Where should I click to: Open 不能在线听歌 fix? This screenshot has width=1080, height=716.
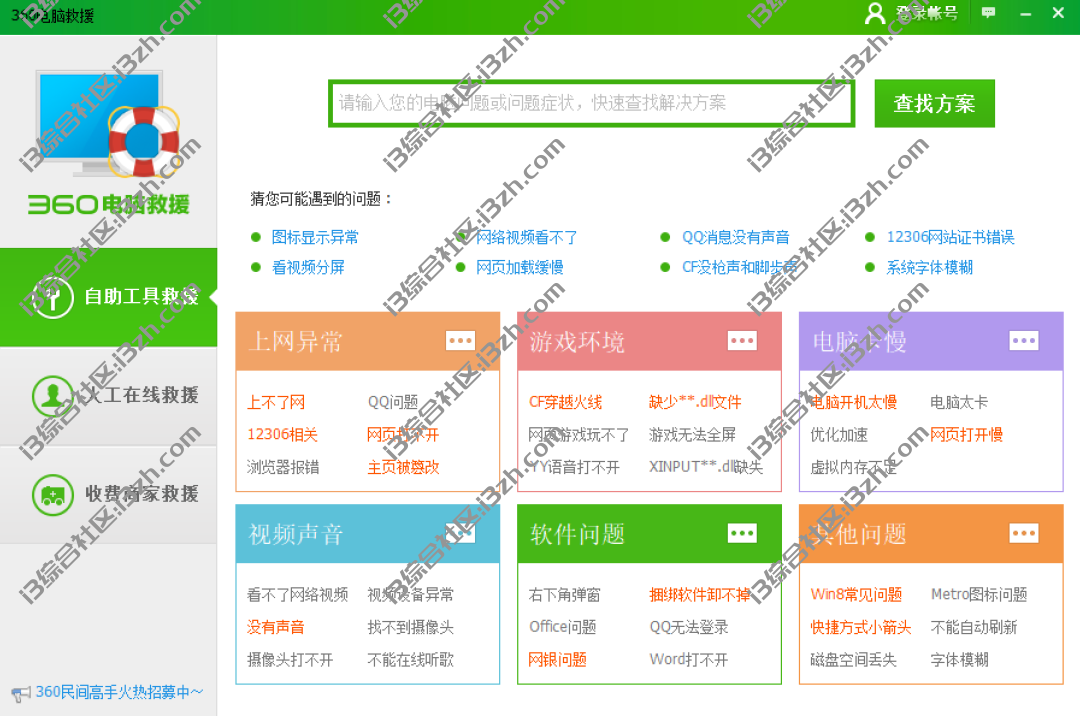tap(411, 660)
